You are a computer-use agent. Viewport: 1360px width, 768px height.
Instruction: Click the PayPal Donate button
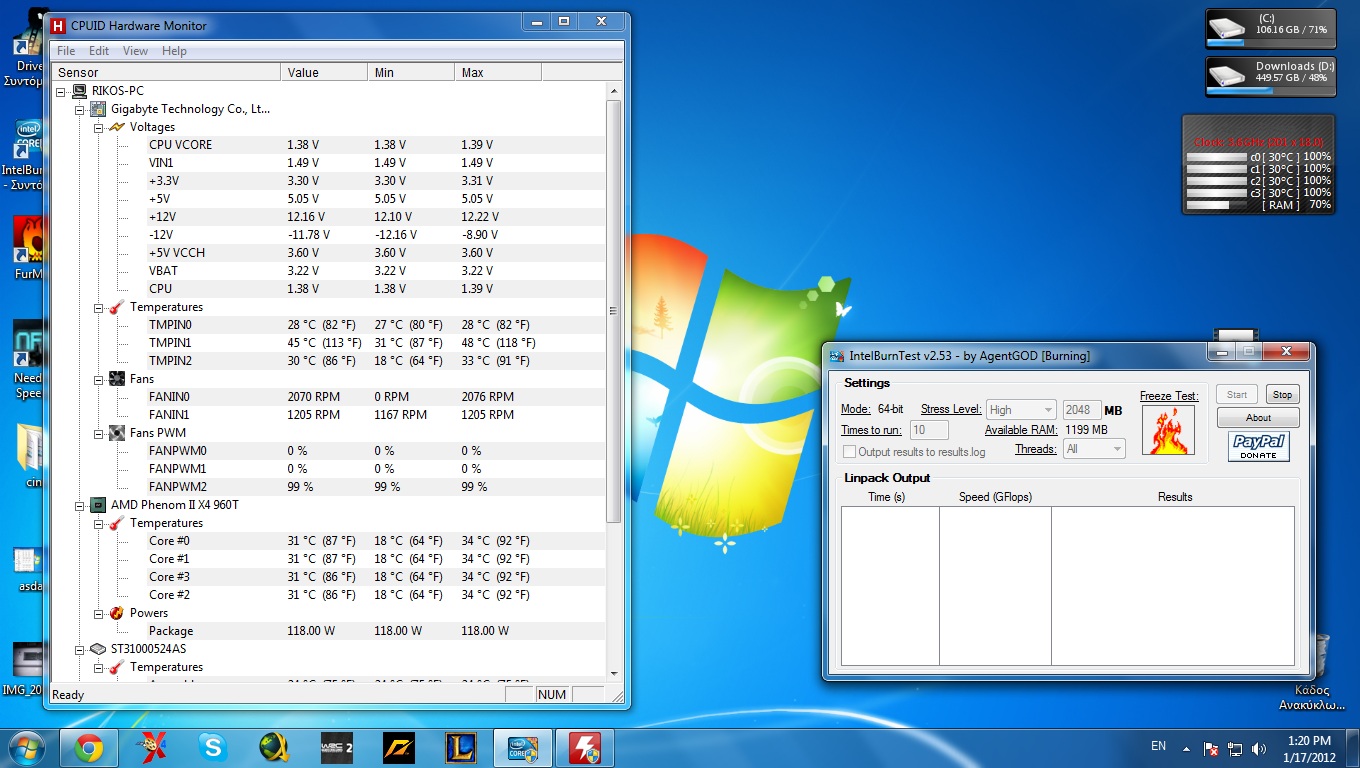click(x=1258, y=446)
